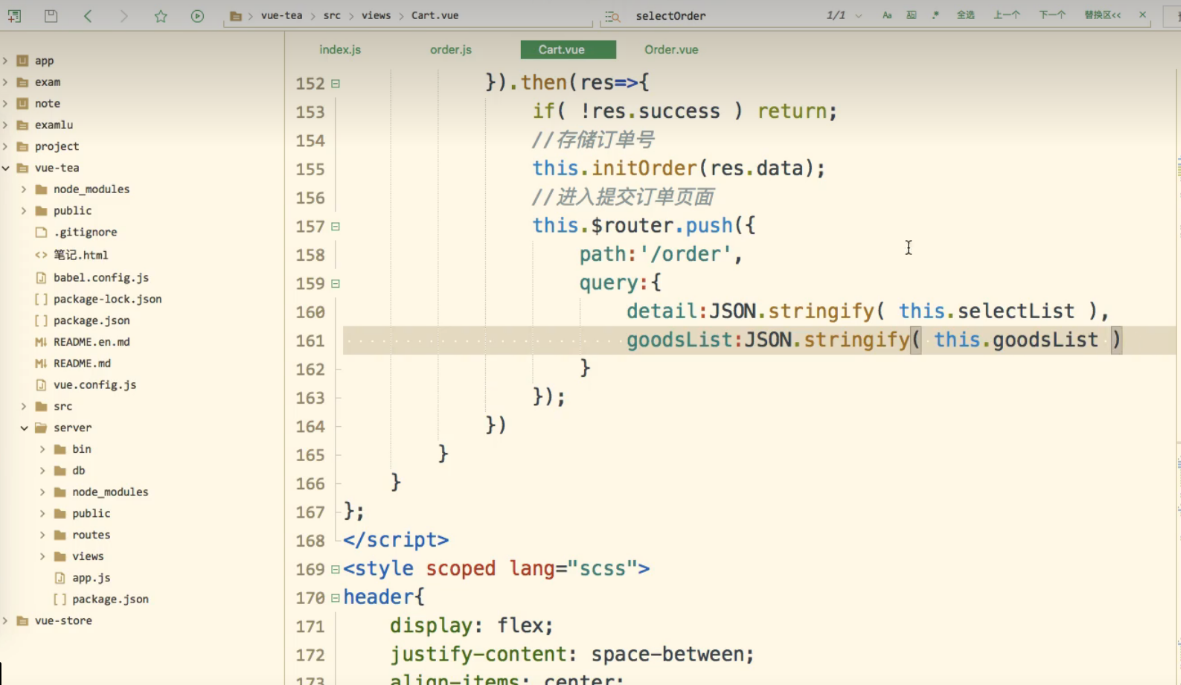Image resolution: width=1181 pixels, height=685 pixels.
Task: Open package-lock.json file
Action: pos(107,299)
